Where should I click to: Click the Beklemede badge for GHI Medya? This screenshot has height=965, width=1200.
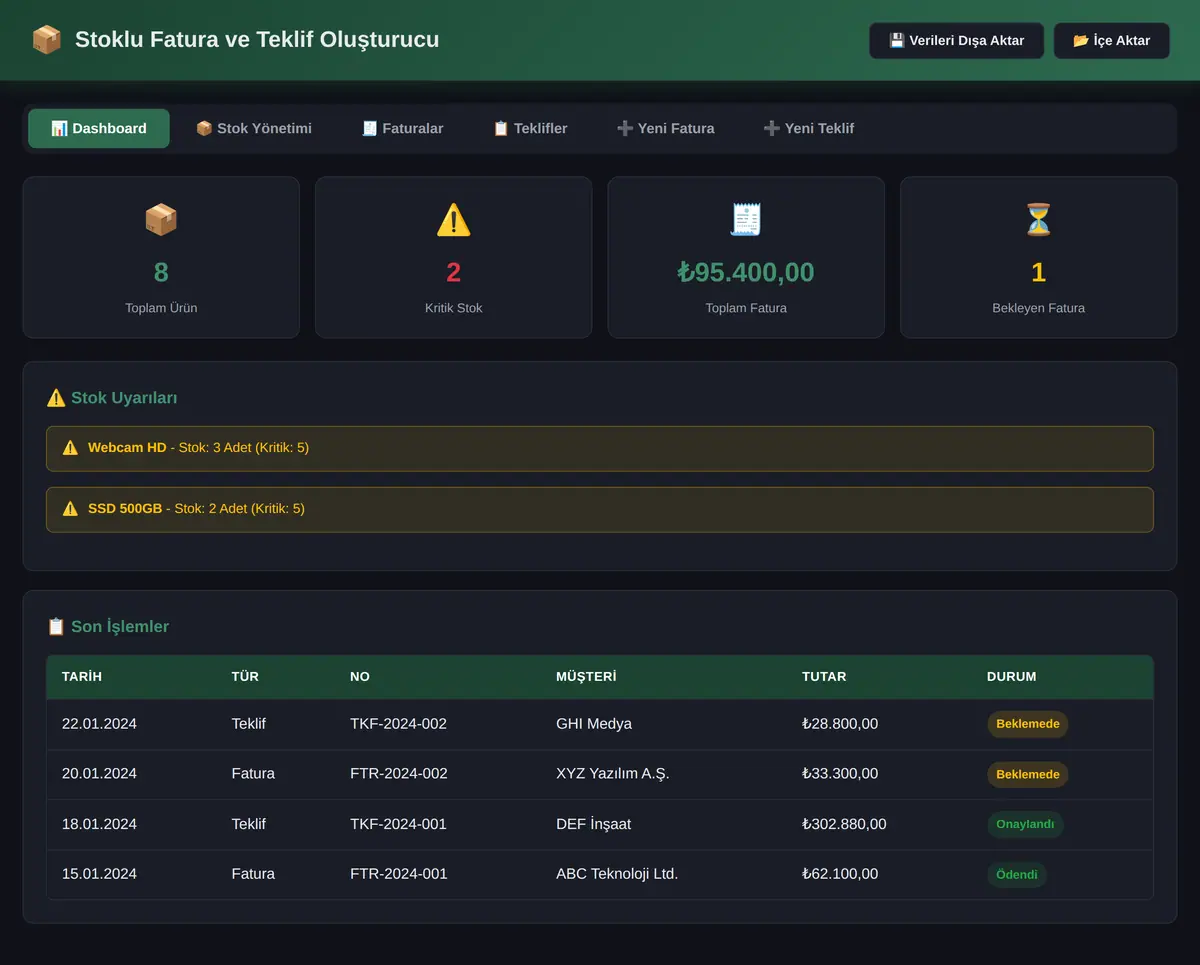pyautogui.click(x=1028, y=724)
